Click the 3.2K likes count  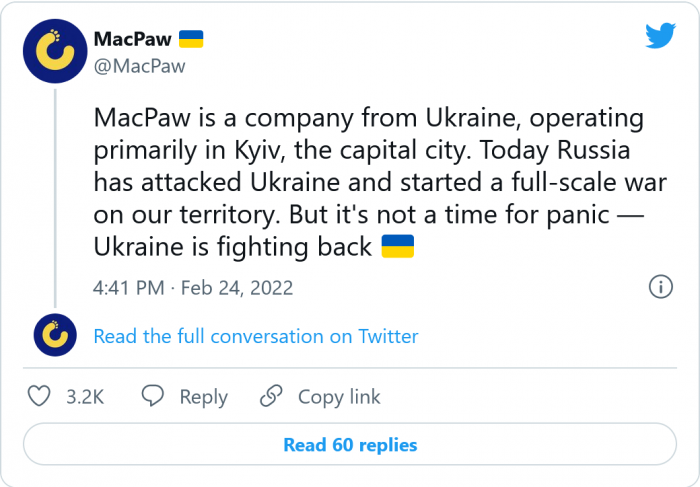(84, 397)
